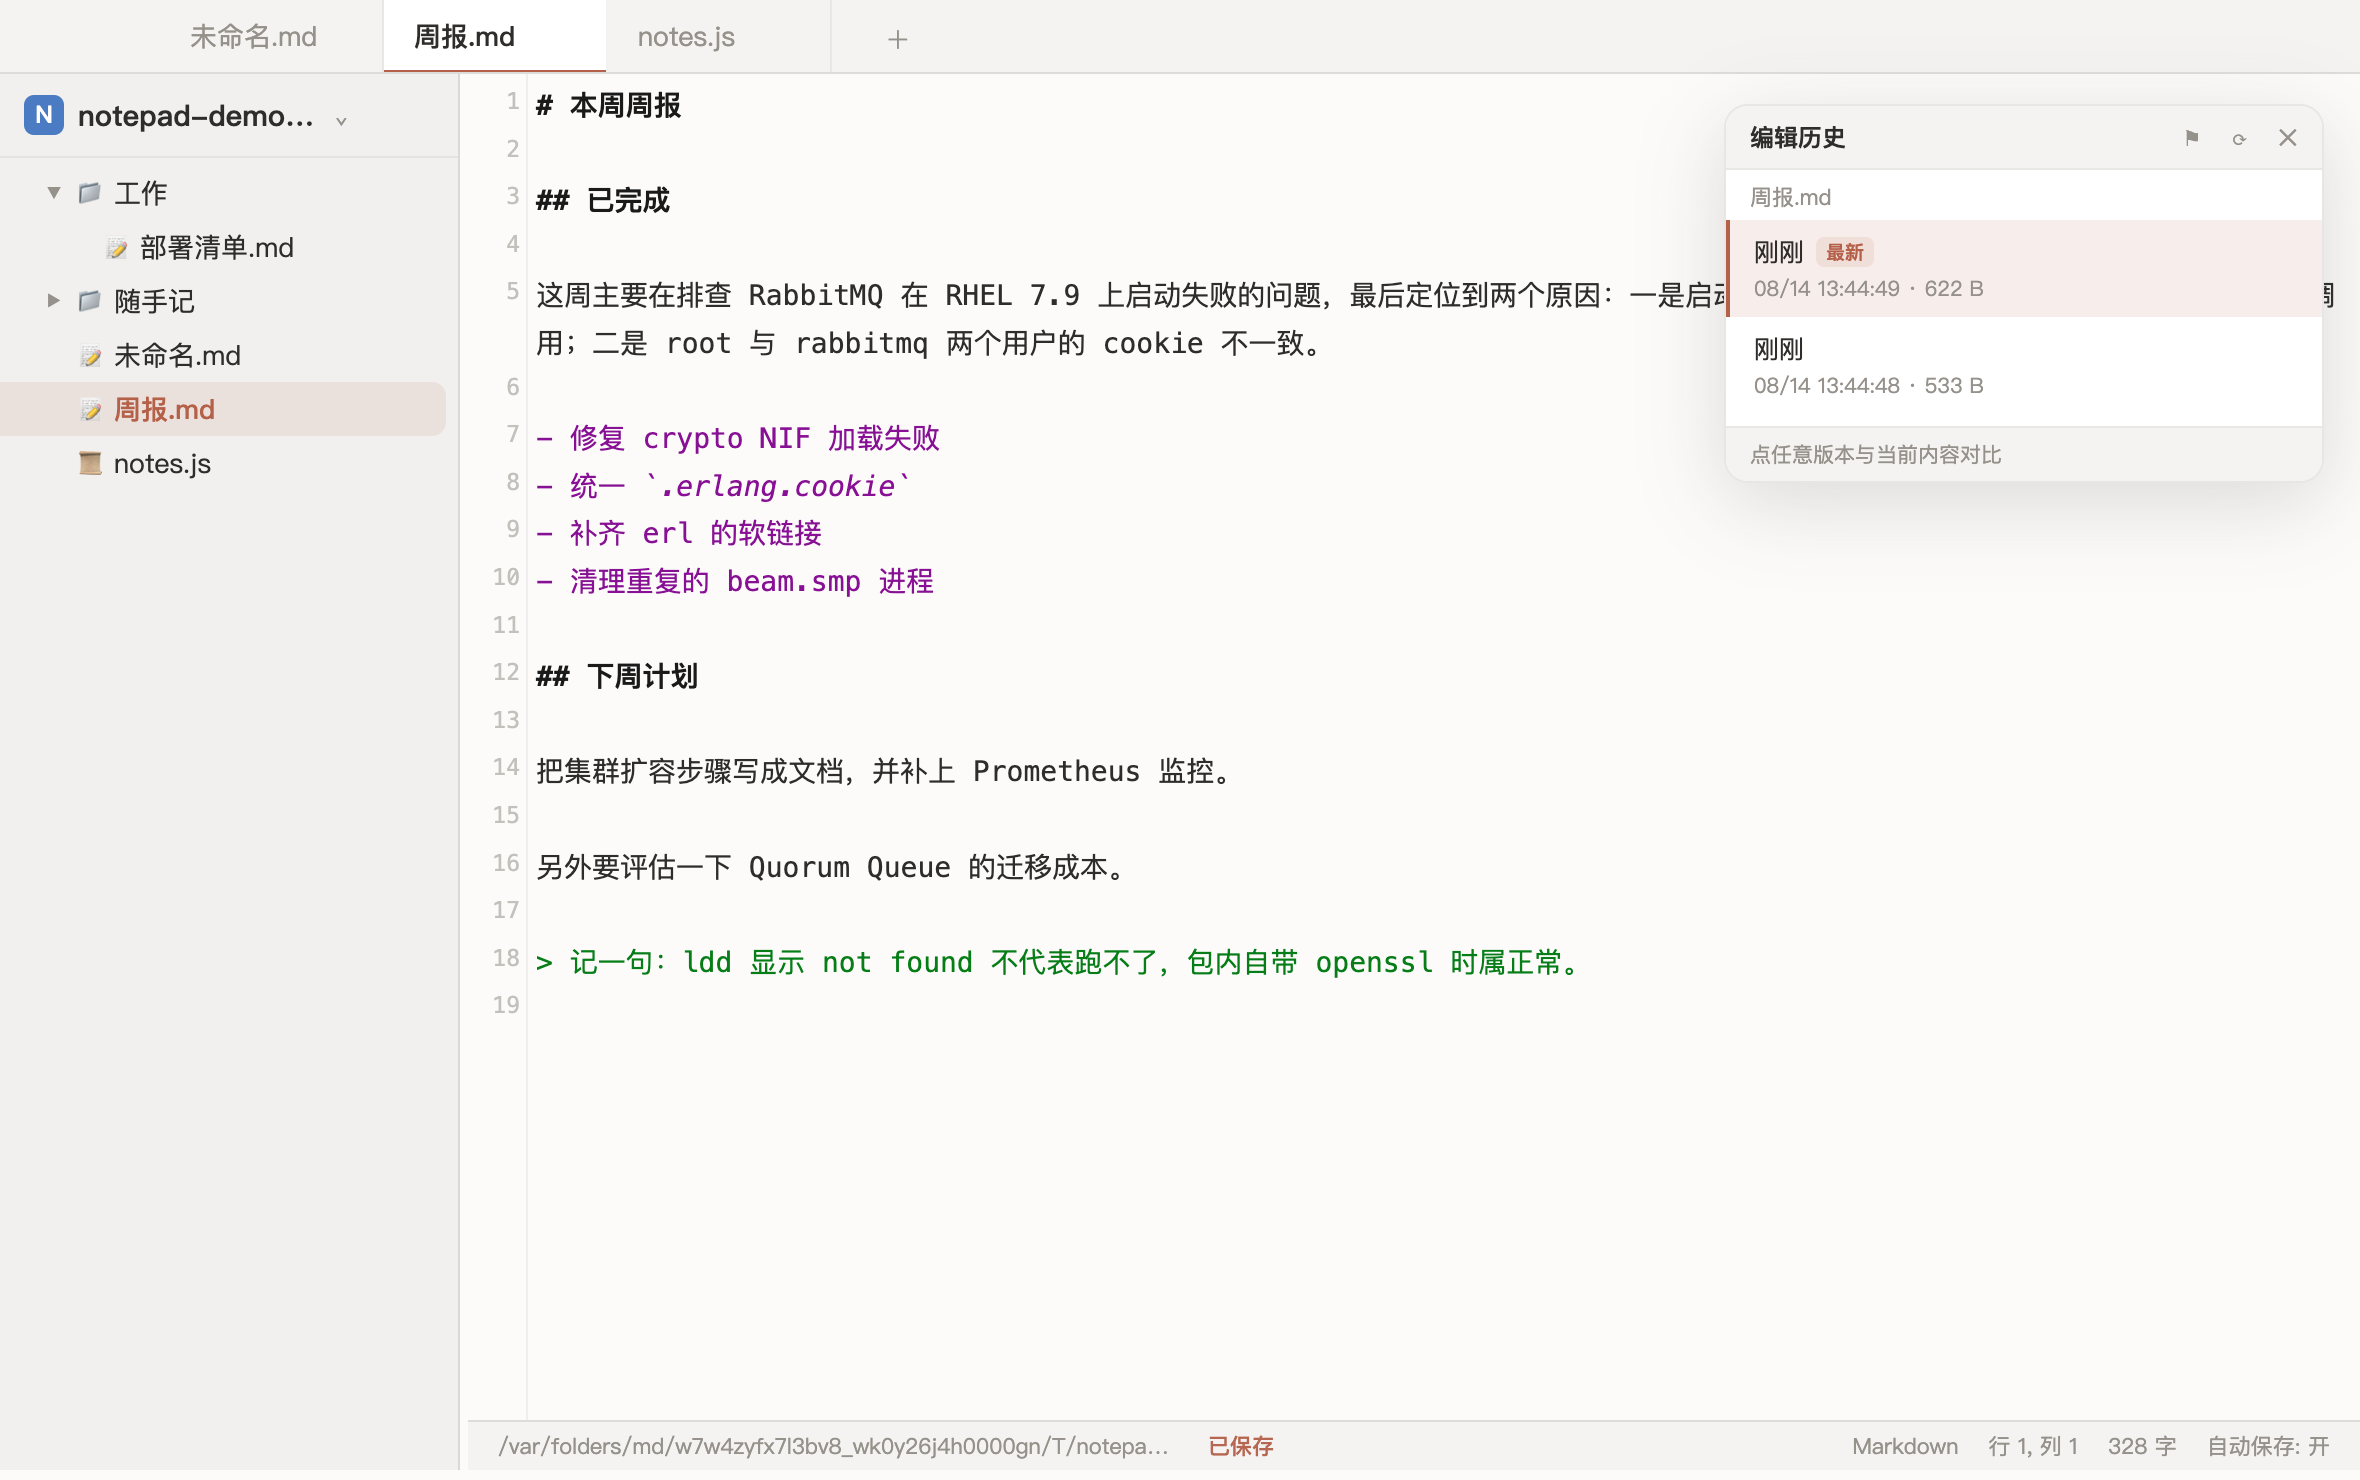Click the Markdown language mode in status bar
This screenshot has width=2360, height=1480.
click(x=1904, y=1446)
